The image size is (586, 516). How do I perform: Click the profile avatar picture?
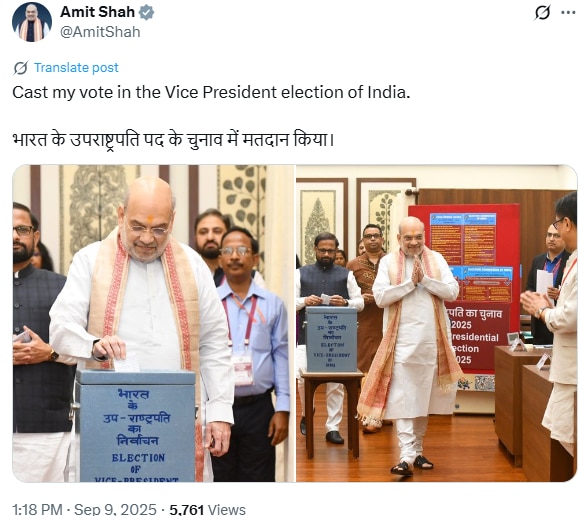[32, 22]
